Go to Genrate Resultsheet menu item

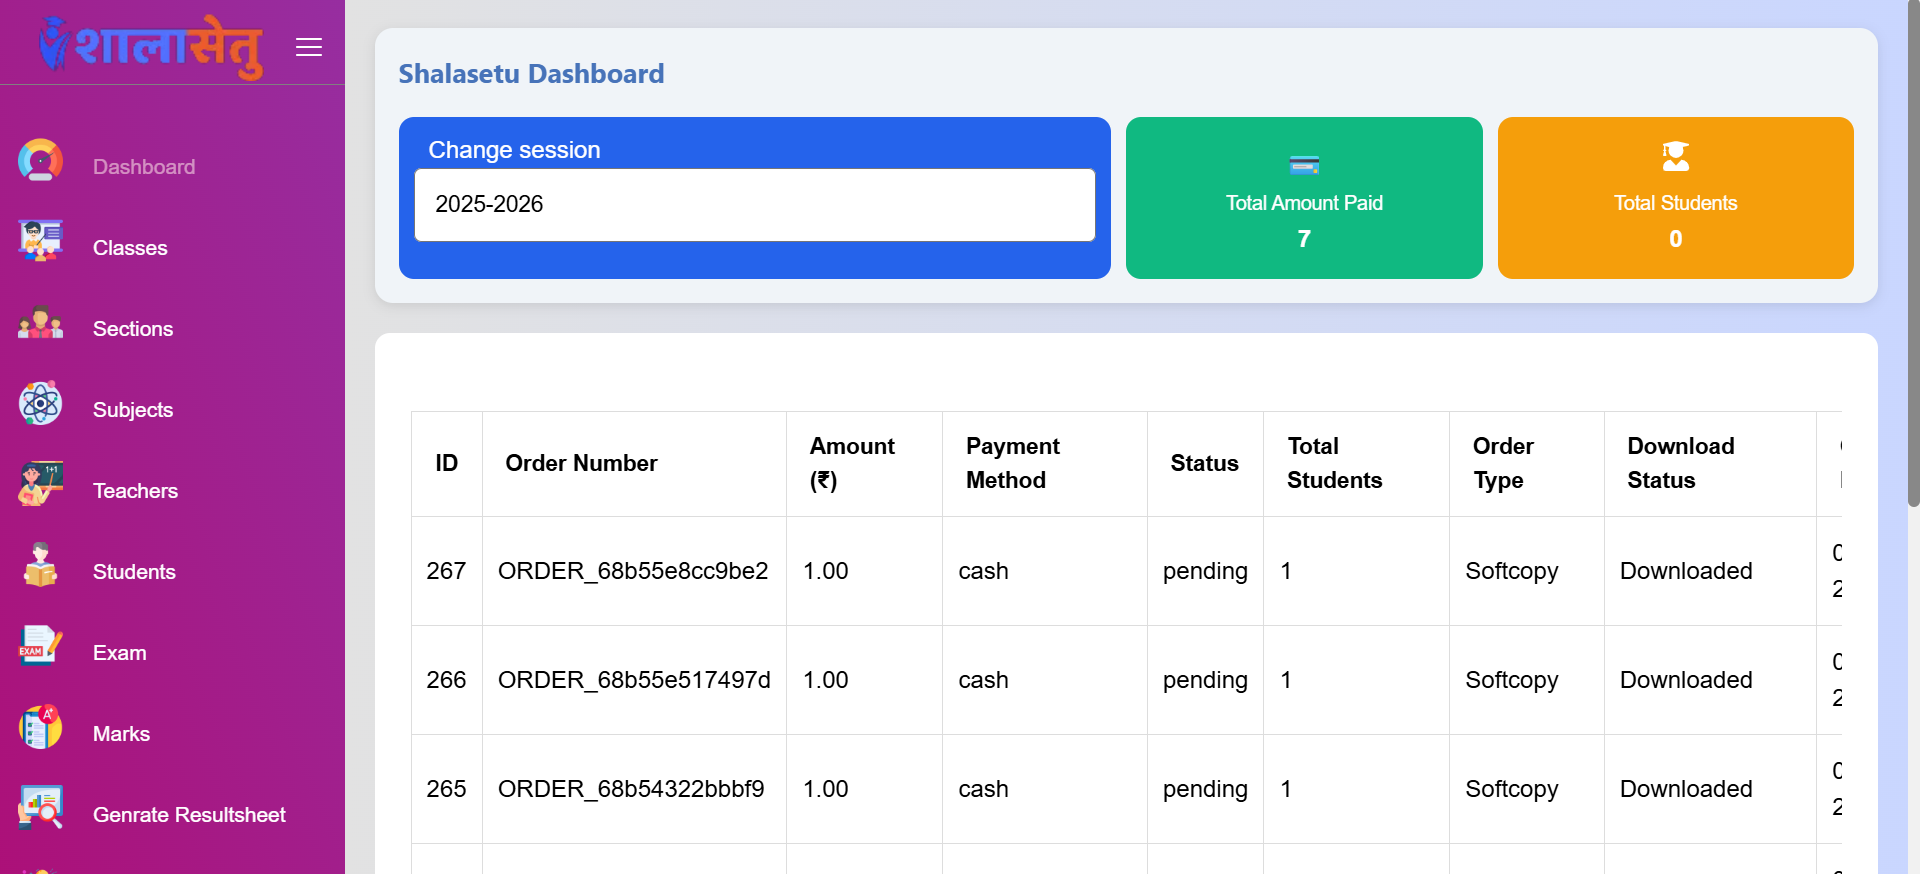(x=189, y=815)
